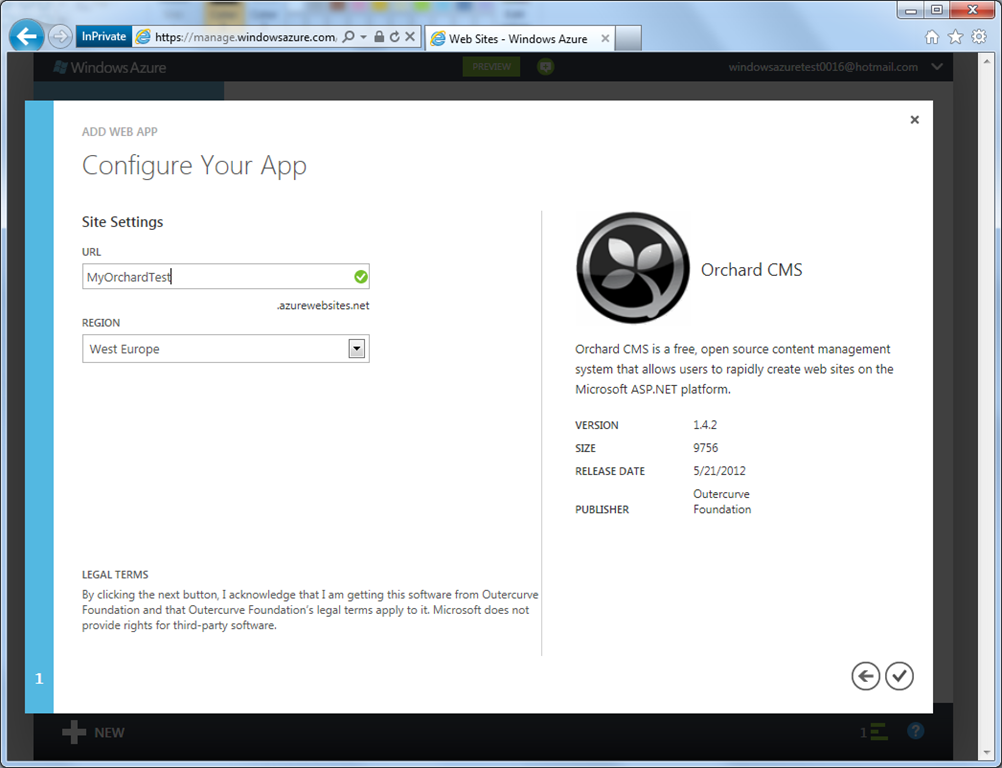Go to the previous wizard step arrow
Image resolution: width=1002 pixels, height=768 pixels.
(865, 677)
